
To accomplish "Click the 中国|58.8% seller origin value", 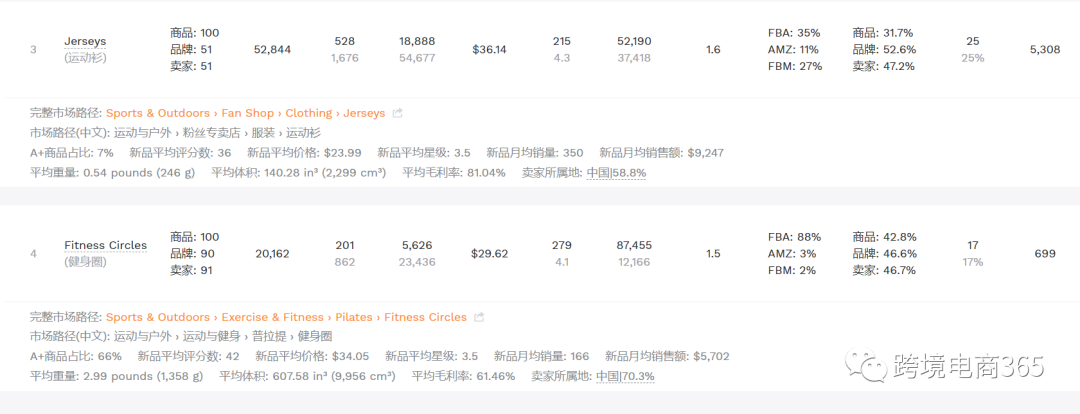I will pyautogui.click(x=616, y=172).
